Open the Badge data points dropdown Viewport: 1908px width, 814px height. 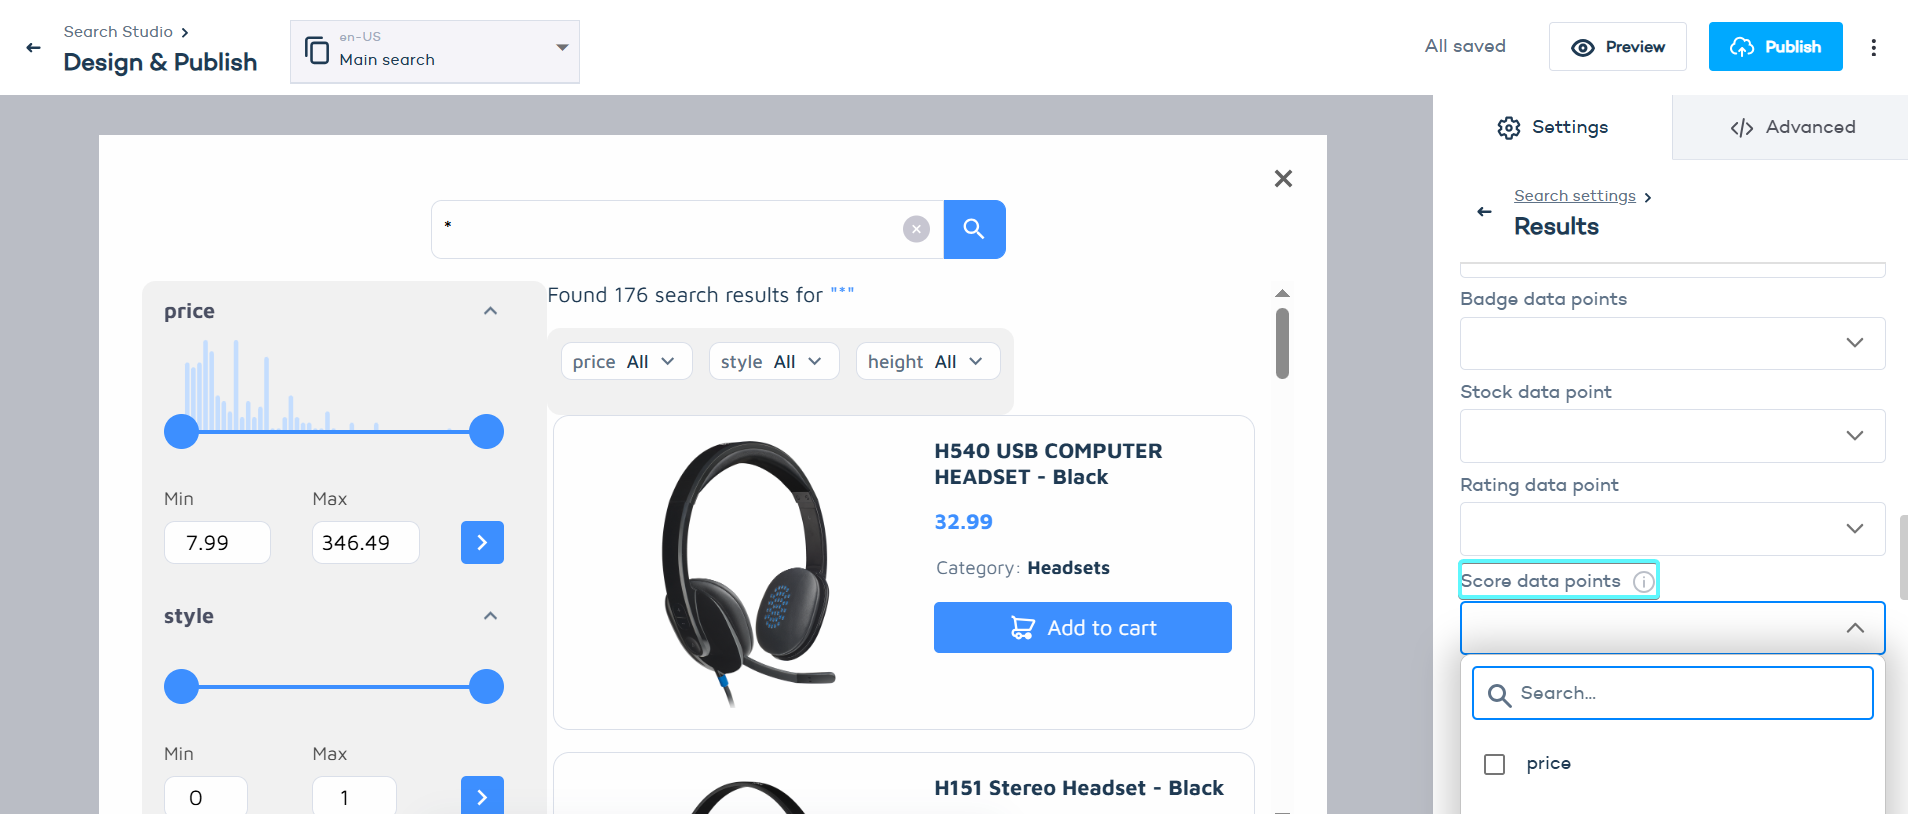(1672, 343)
